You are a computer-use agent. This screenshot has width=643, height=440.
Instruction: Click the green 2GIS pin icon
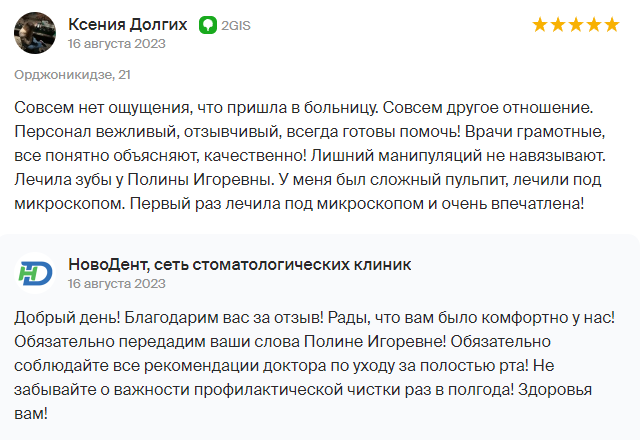point(208,25)
